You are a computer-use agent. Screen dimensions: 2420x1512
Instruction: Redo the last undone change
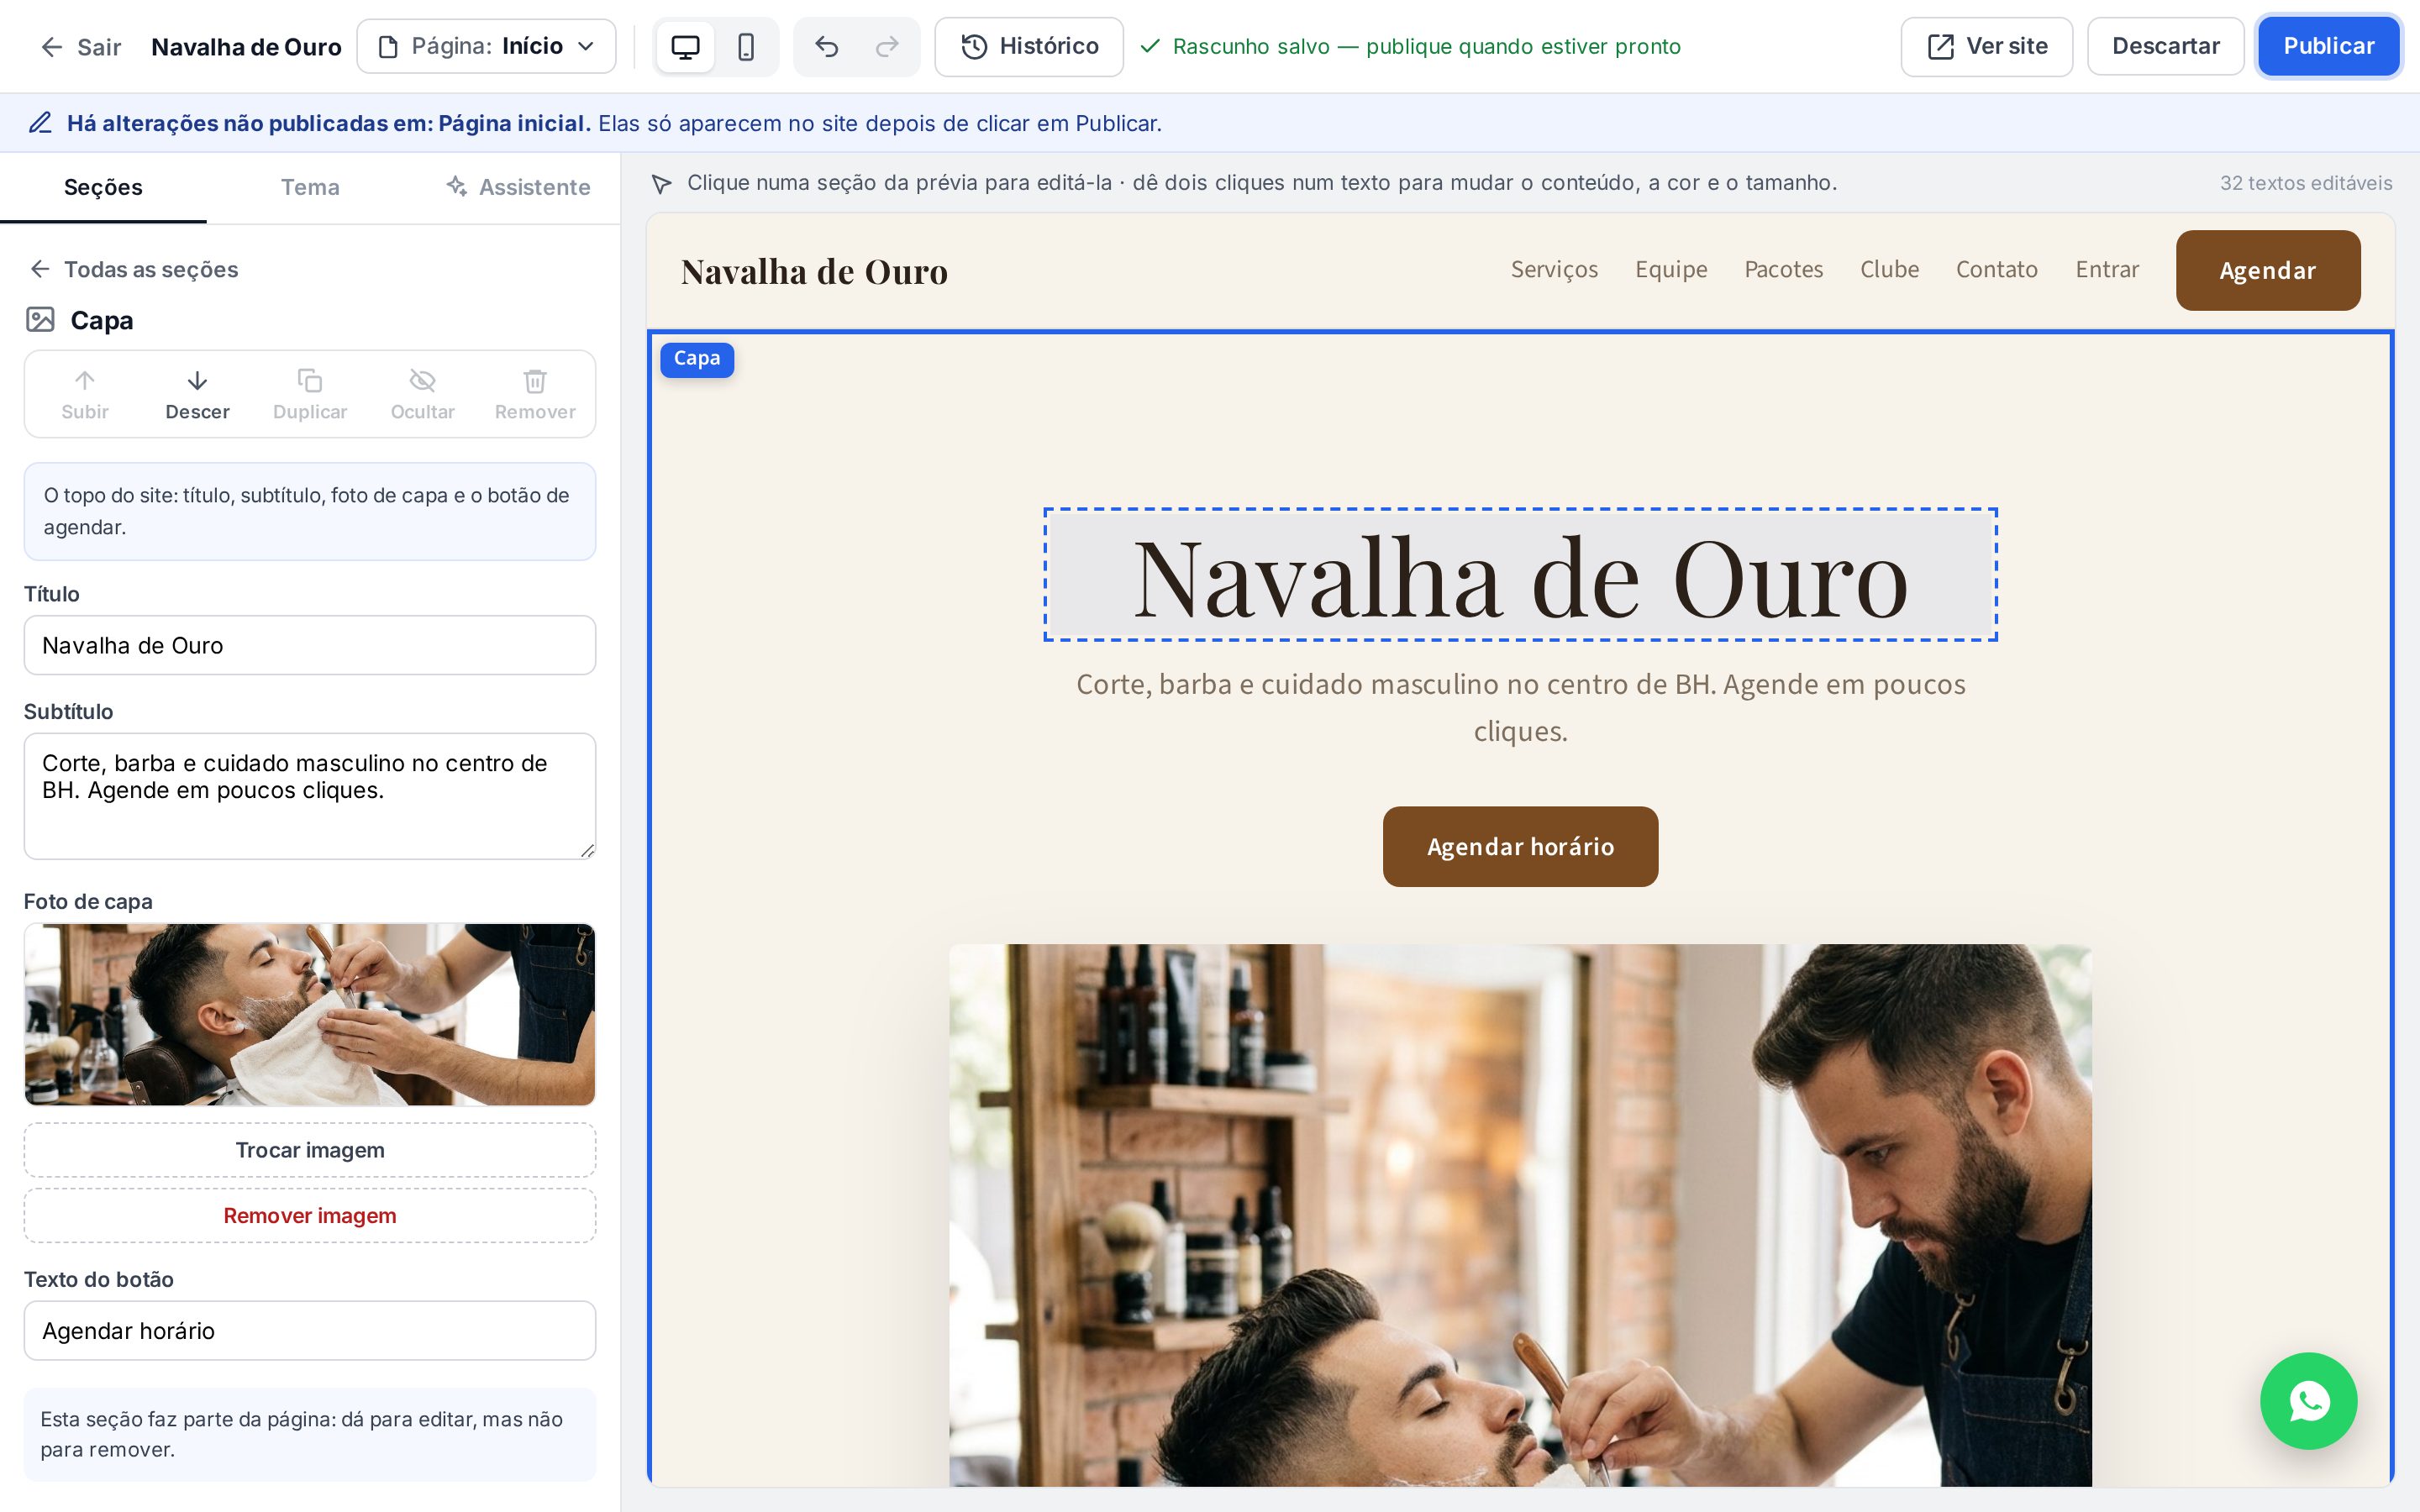point(887,46)
